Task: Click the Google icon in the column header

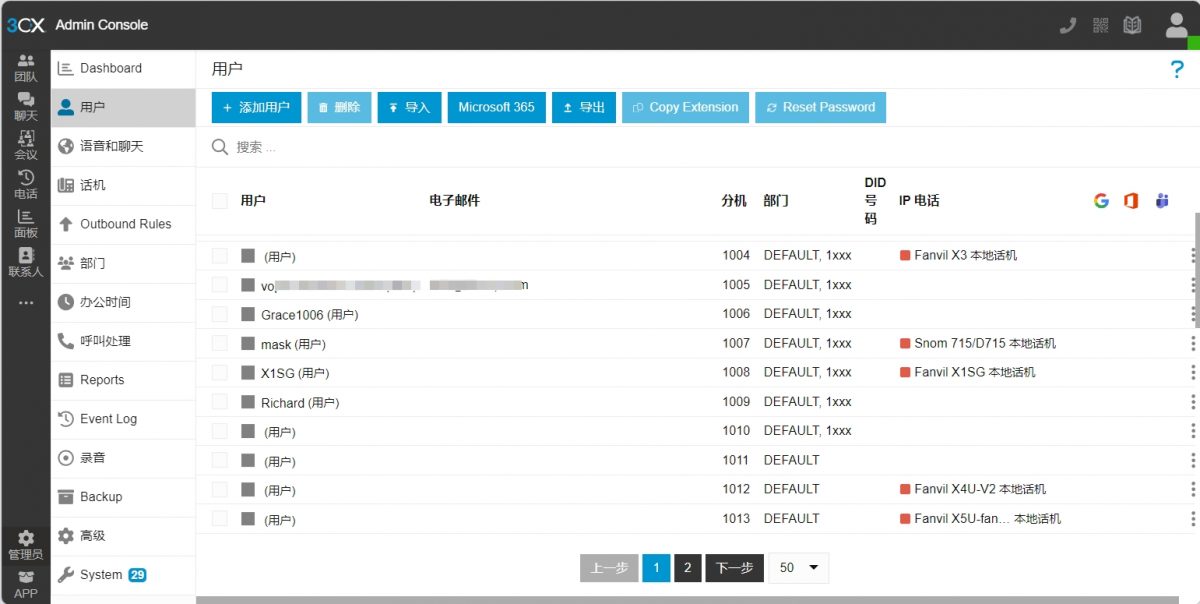Action: click(1101, 200)
